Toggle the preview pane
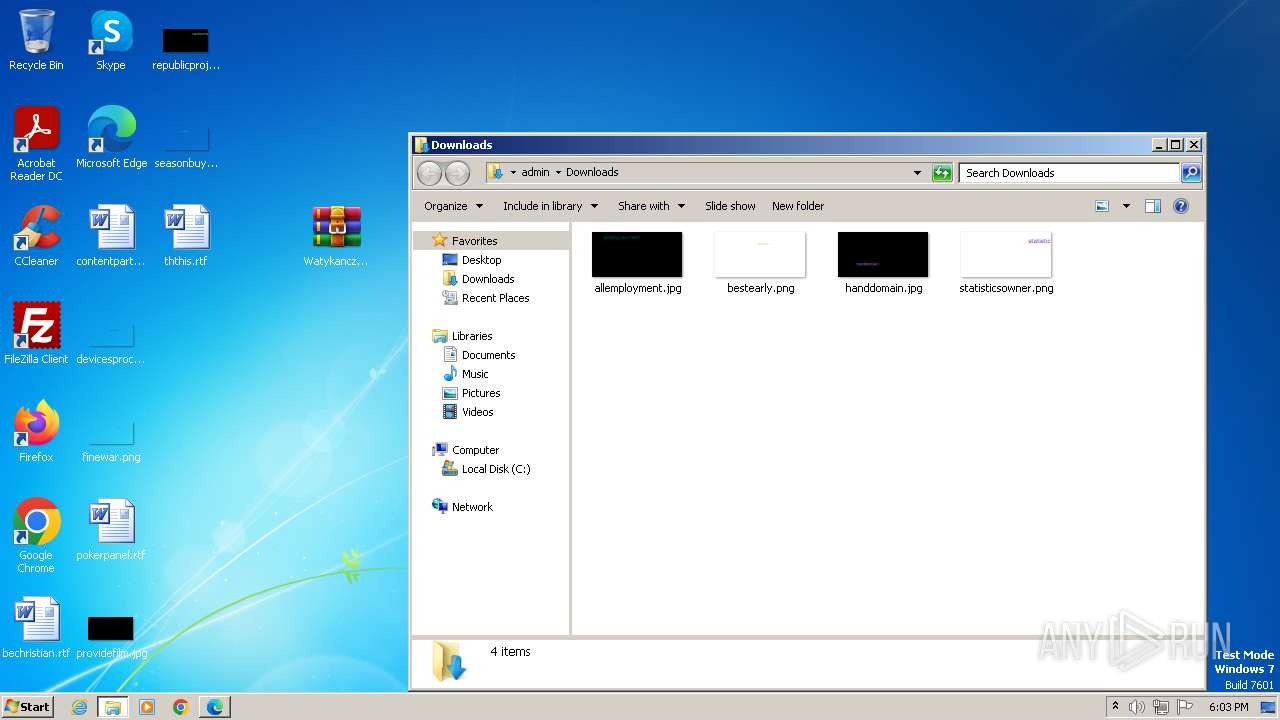The width and height of the screenshot is (1280, 720). [x=1153, y=206]
